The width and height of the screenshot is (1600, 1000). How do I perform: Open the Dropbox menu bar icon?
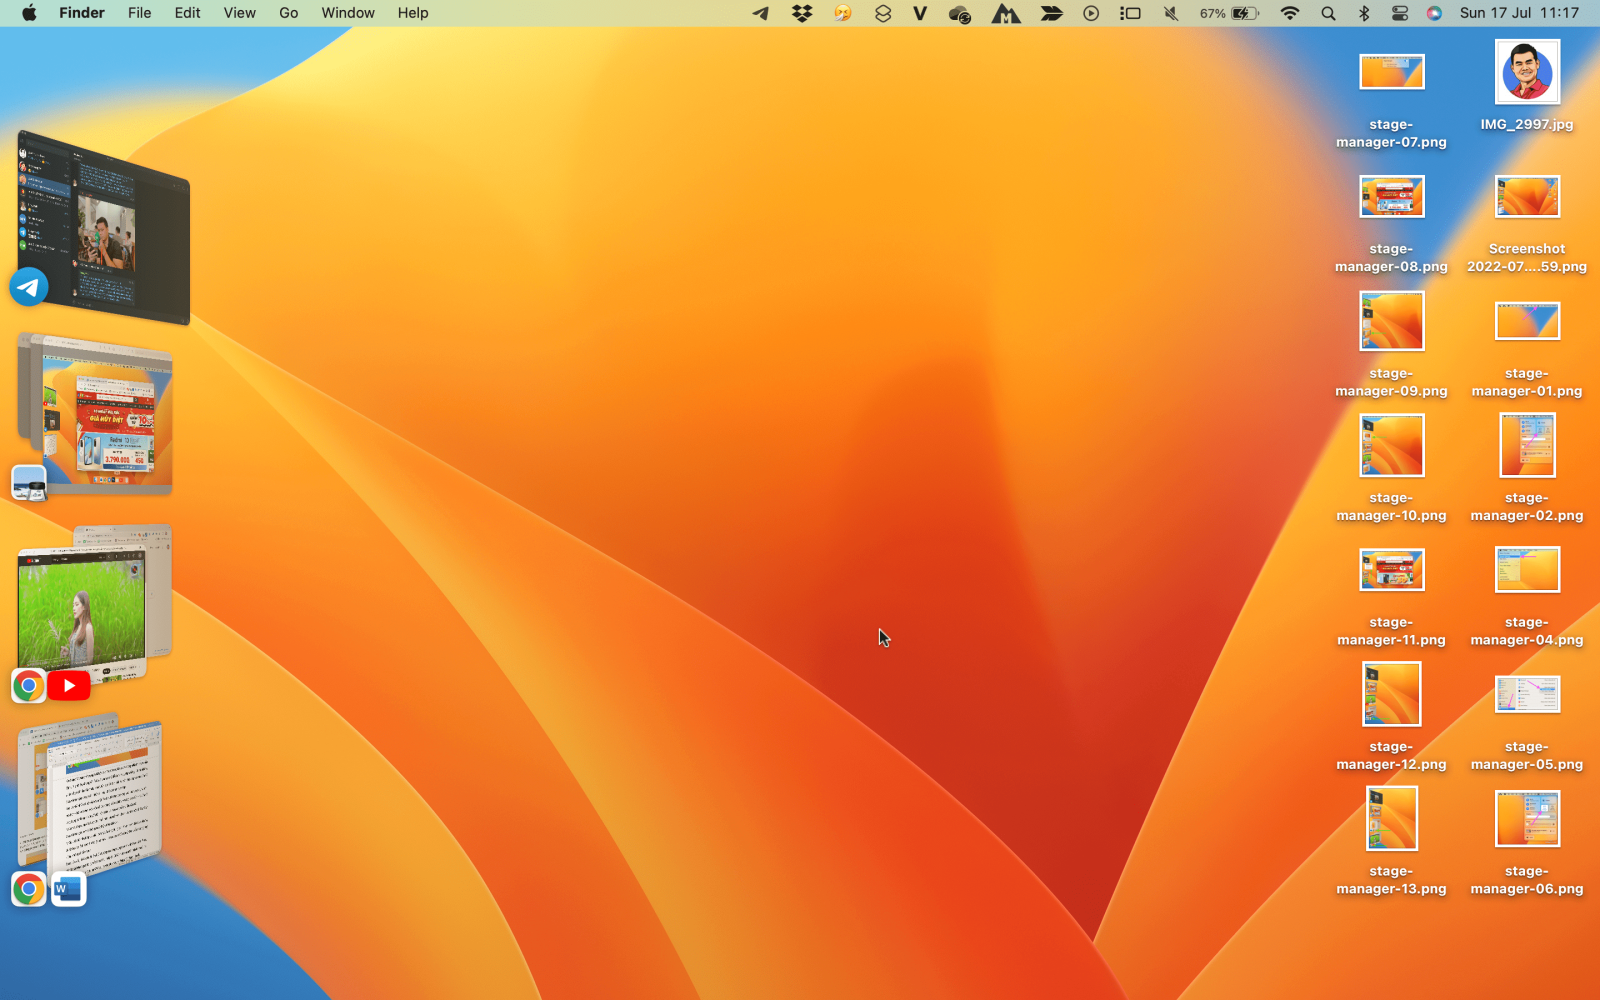click(x=801, y=13)
